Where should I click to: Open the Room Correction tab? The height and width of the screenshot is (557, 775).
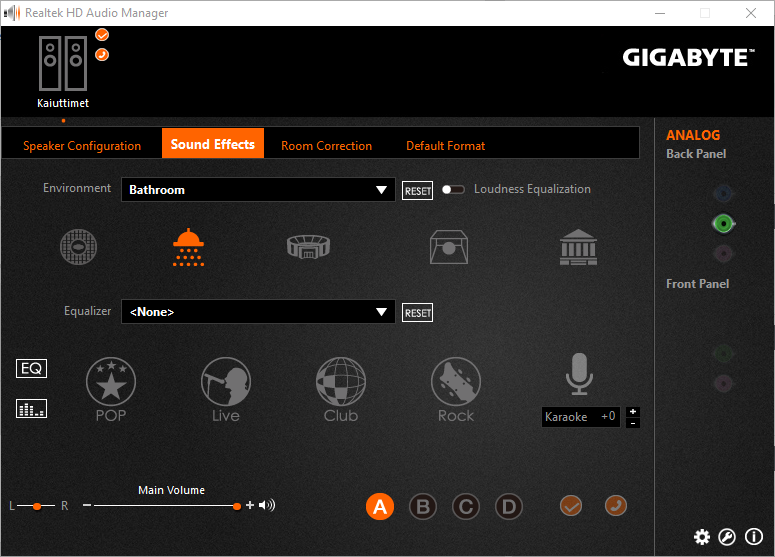[327, 146]
